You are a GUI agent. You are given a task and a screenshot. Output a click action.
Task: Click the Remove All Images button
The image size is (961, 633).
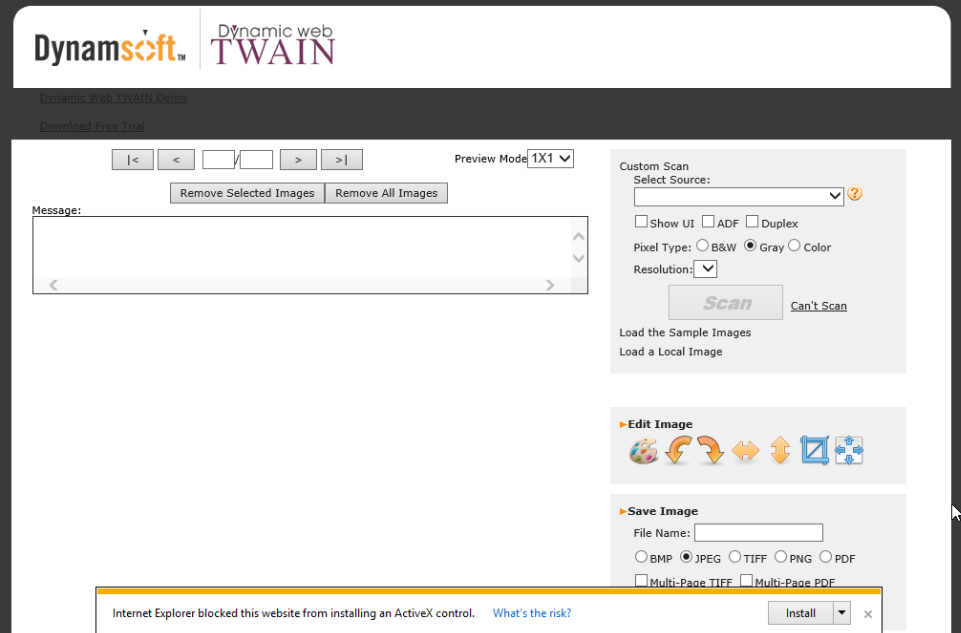386,193
